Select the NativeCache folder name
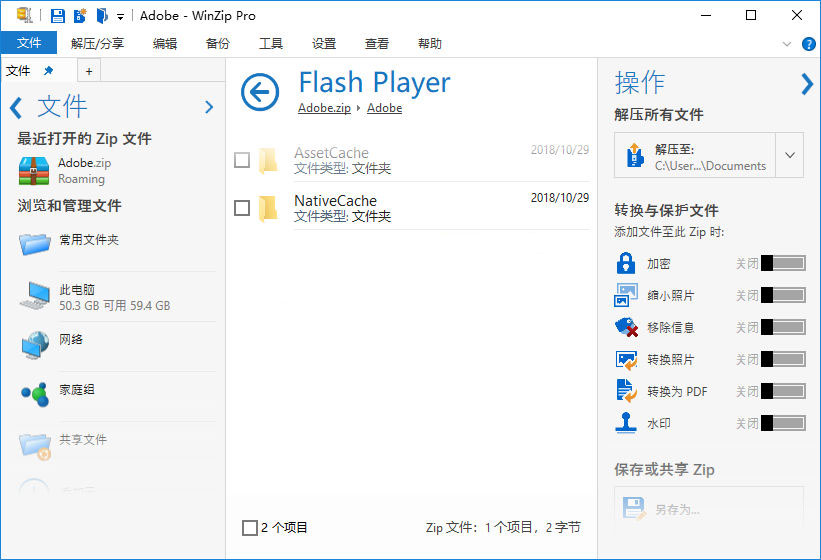The height and width of the screenshot is (560, 821). [336, 201]
